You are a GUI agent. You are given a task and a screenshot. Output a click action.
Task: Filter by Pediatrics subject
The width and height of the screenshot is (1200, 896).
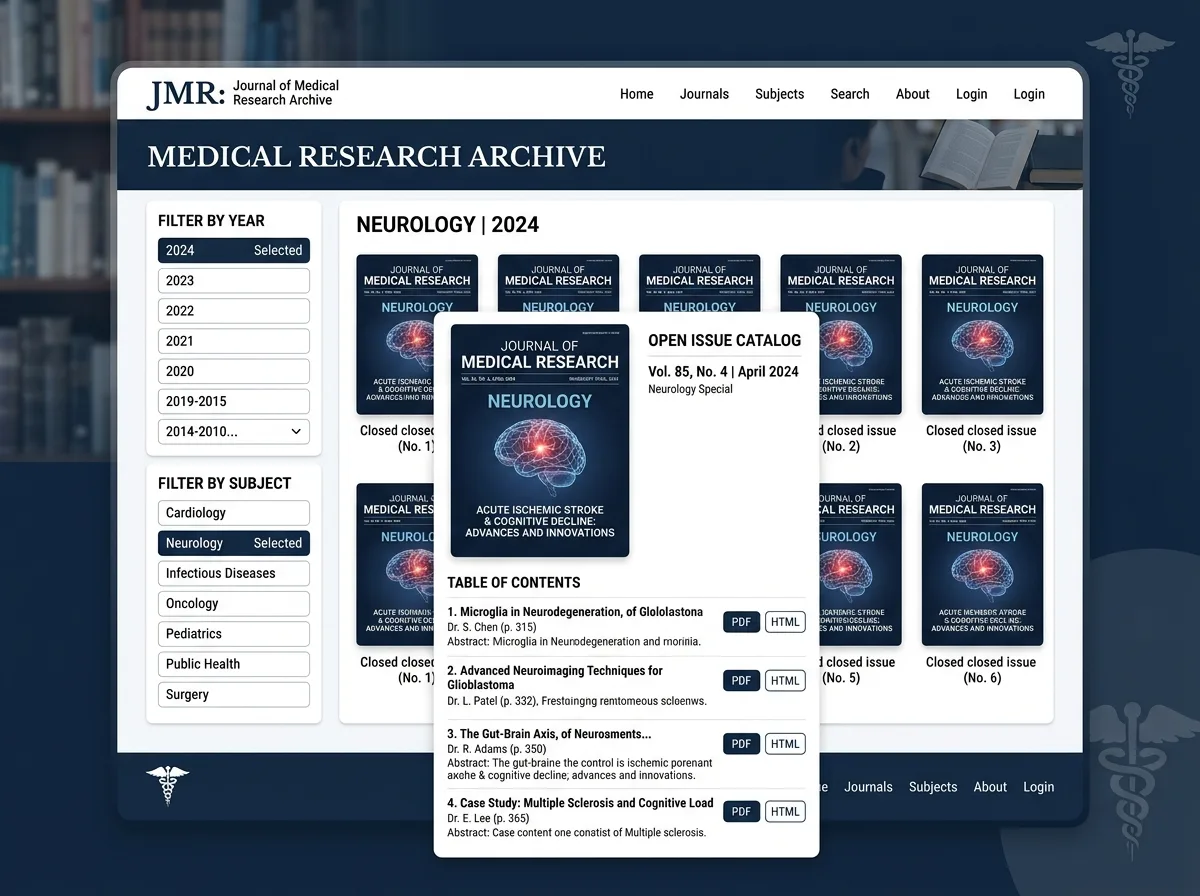coord(234,634)
